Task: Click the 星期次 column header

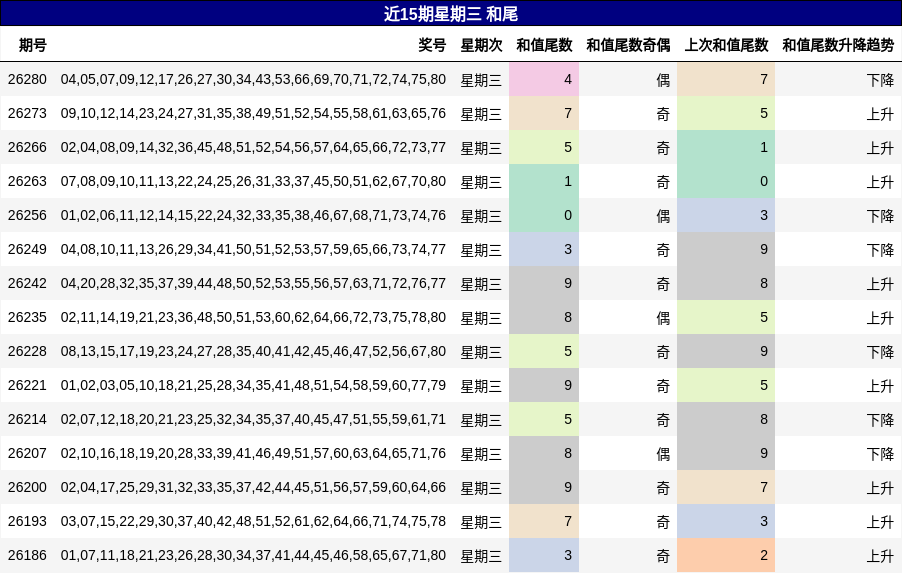Action: pyautogui.click(x=481, y=45)
